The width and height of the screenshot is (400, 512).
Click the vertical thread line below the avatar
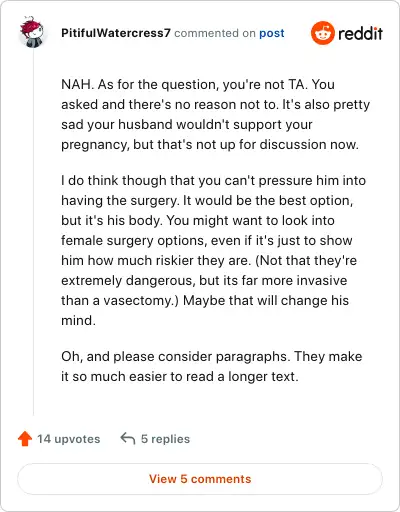click(x=33, y=232)
